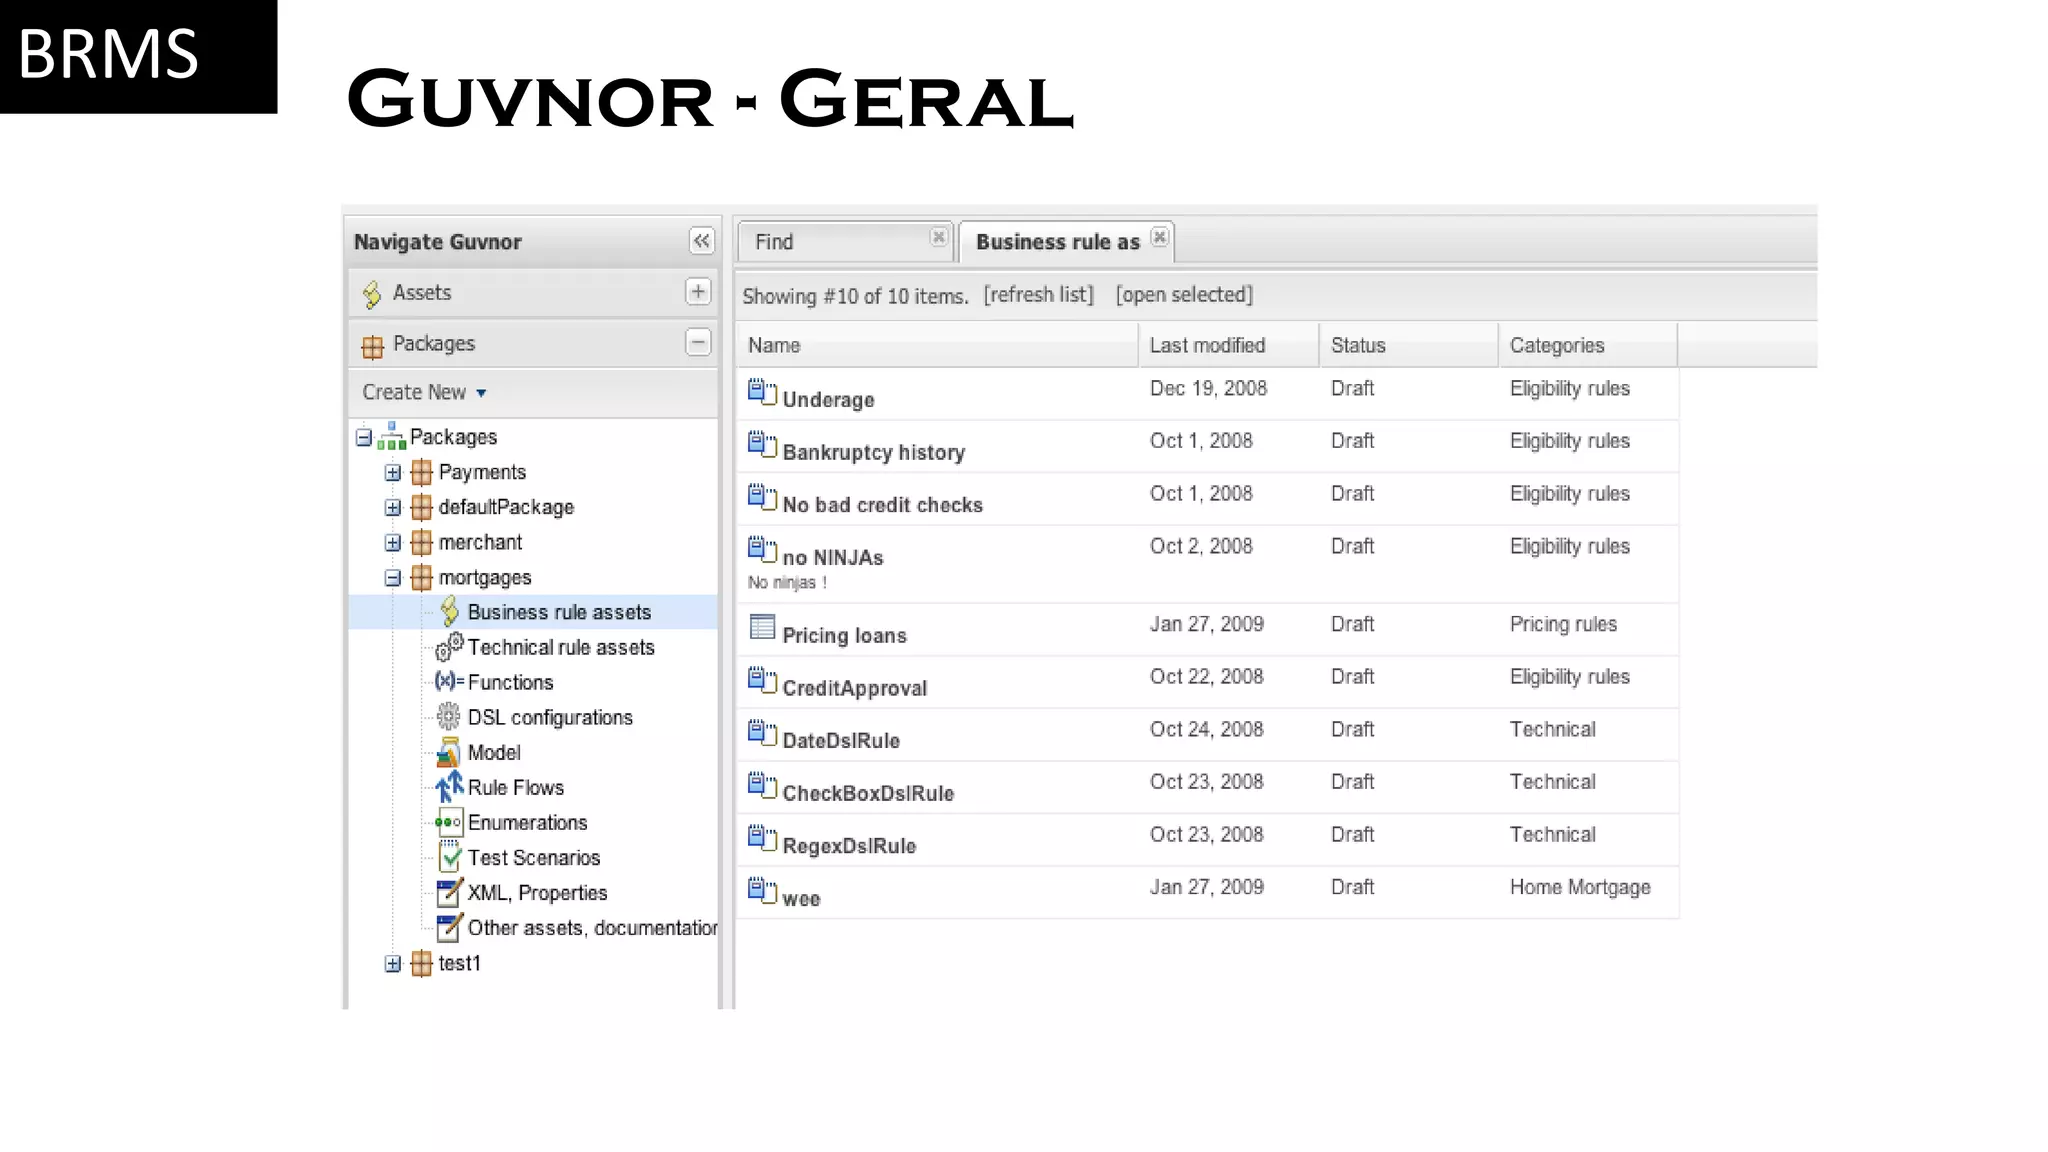The width and height of the screenshot is (2048, 1152).
Task: Click the CreditApproval rule icon
Action: [762, 680]
